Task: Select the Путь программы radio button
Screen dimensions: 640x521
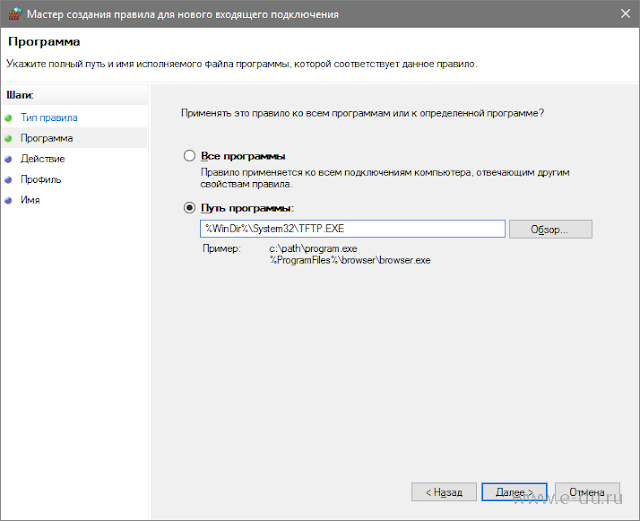Action: [189, 208]
